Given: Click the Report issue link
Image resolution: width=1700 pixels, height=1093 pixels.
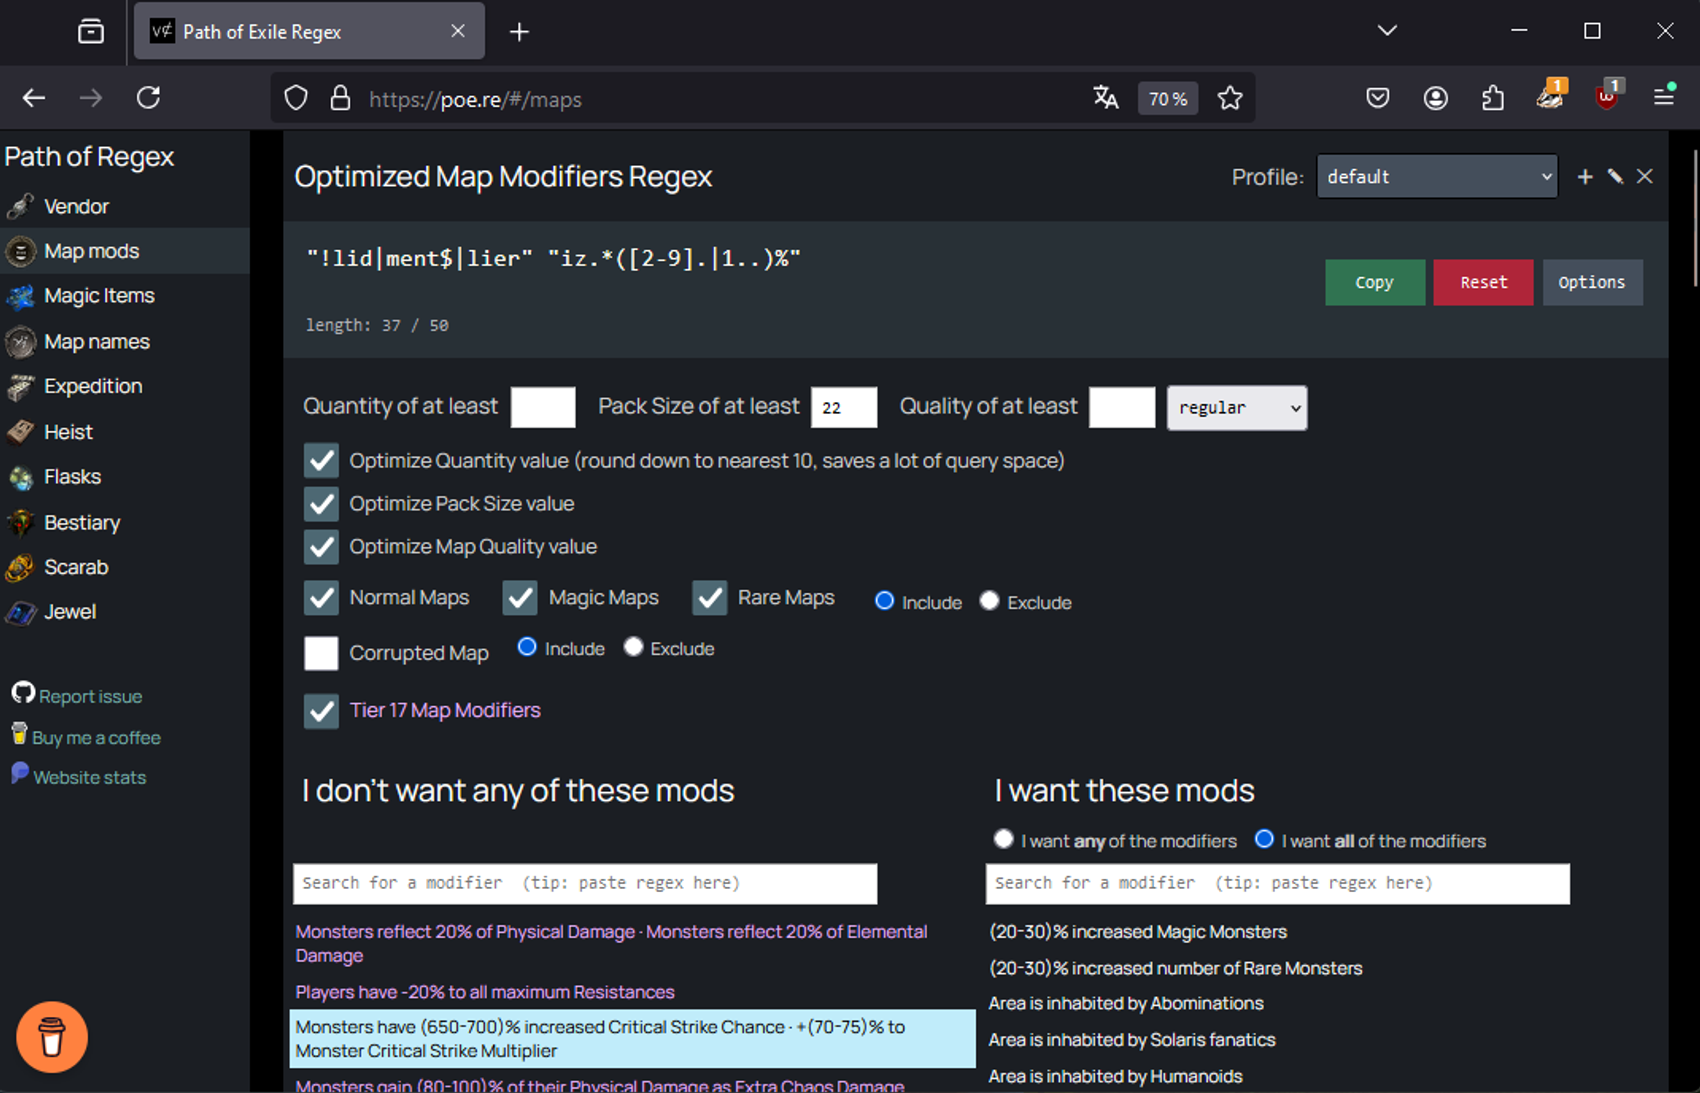Looking at the screenshot, I should 90,696.
